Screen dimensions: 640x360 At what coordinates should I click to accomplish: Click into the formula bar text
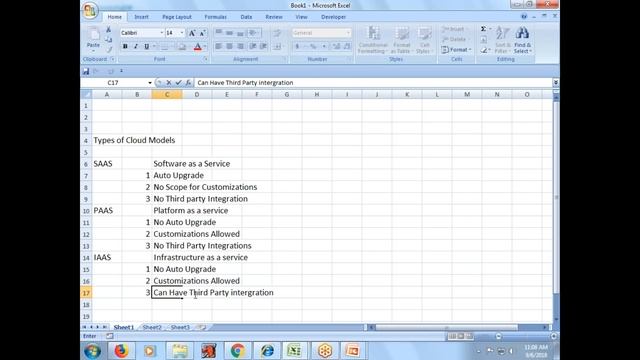click(245, 82)
